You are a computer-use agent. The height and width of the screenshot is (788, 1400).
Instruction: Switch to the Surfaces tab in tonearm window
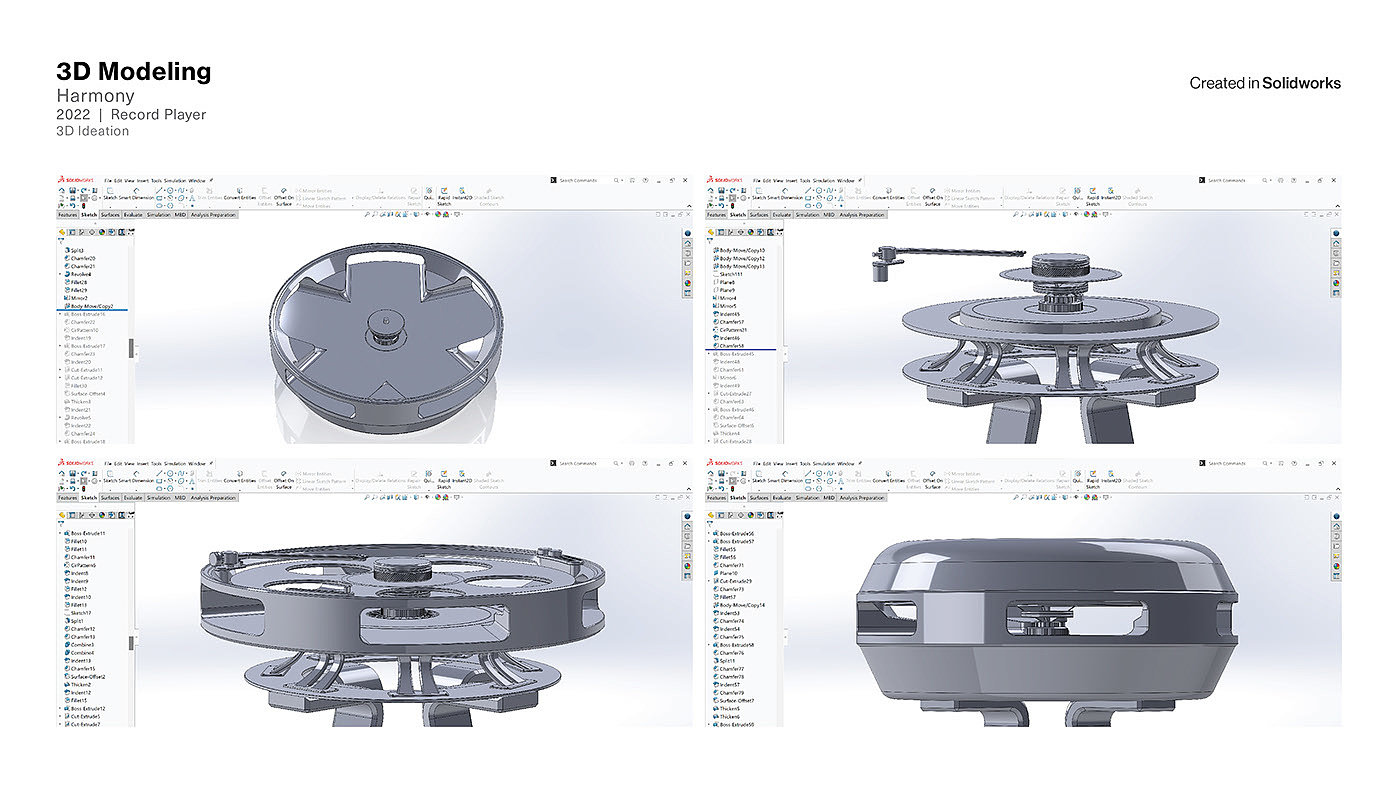pos(759,215)
